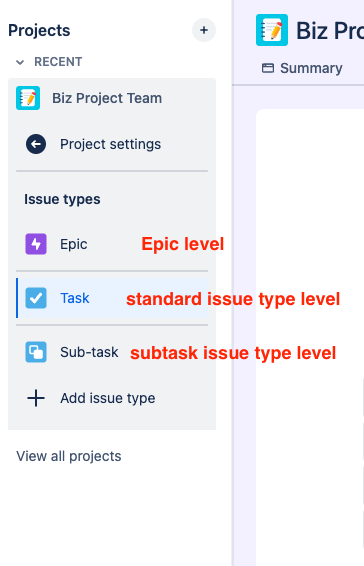Select the Epic issue type label
364x566 pixels.
coord(74,244)
